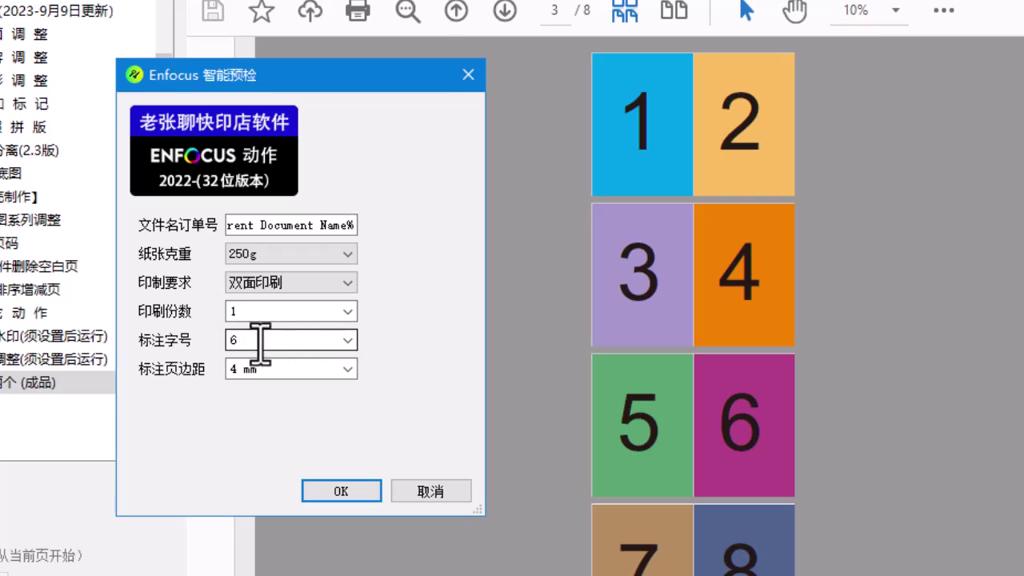Go to next page with down arrow icon

coord(503,11)
